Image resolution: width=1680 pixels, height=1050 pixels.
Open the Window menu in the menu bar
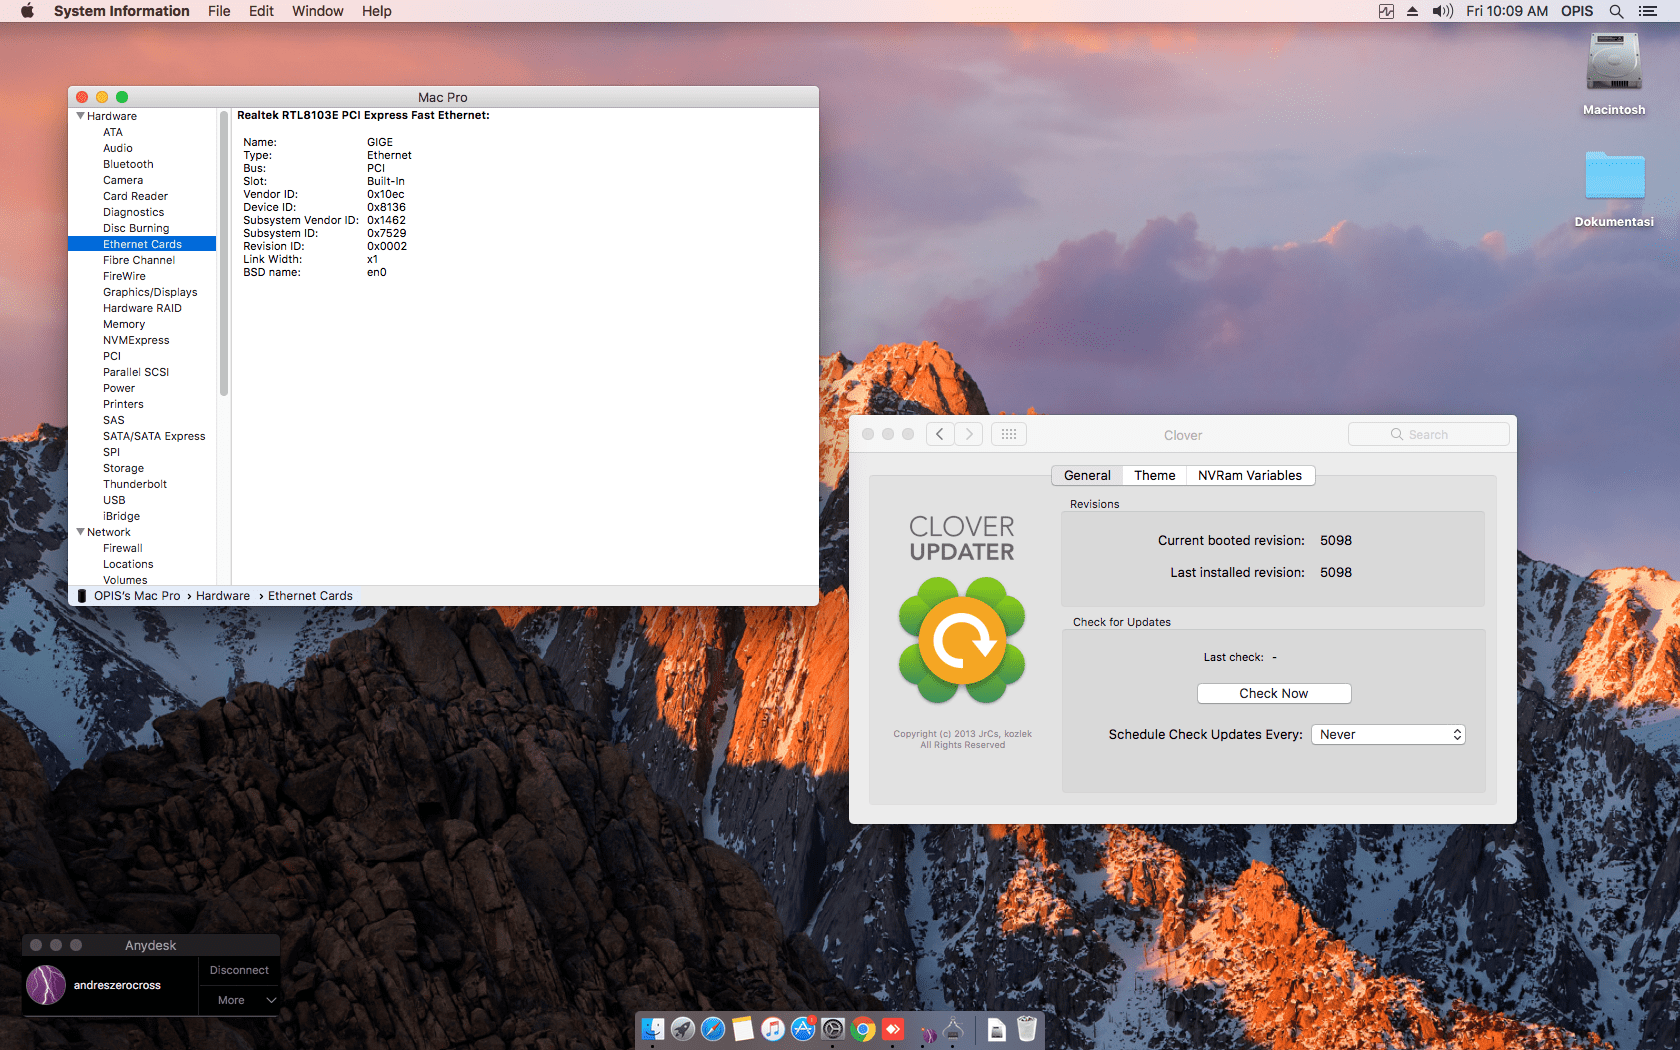317,11
